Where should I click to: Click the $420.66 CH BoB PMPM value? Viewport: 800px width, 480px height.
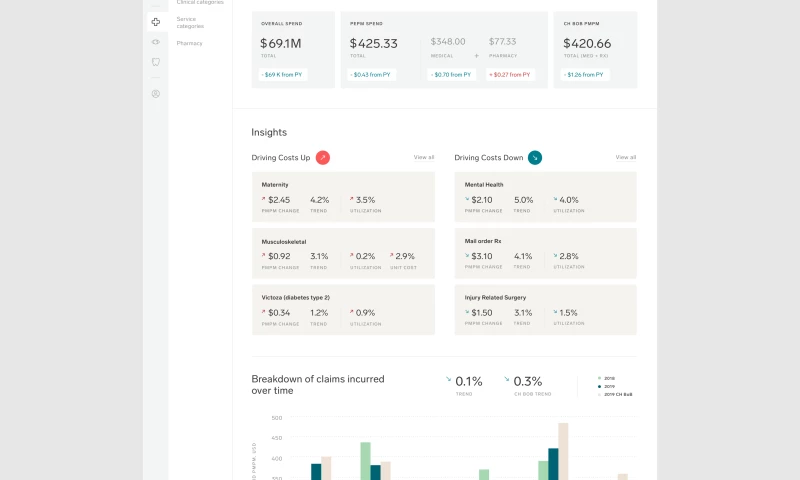coord(587,44)
